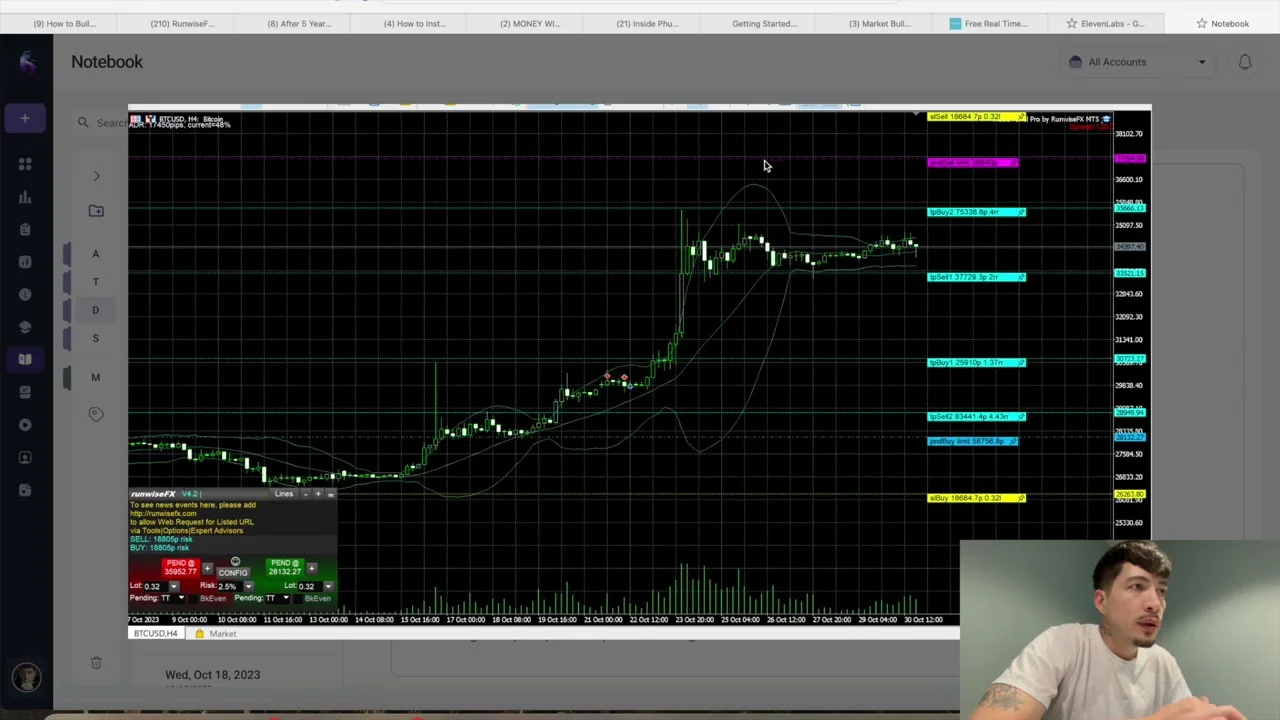The height and width of the screenshot is (720, 1280).
Task: Click the plus button beside red PEND sell
Action: point(207,569)
